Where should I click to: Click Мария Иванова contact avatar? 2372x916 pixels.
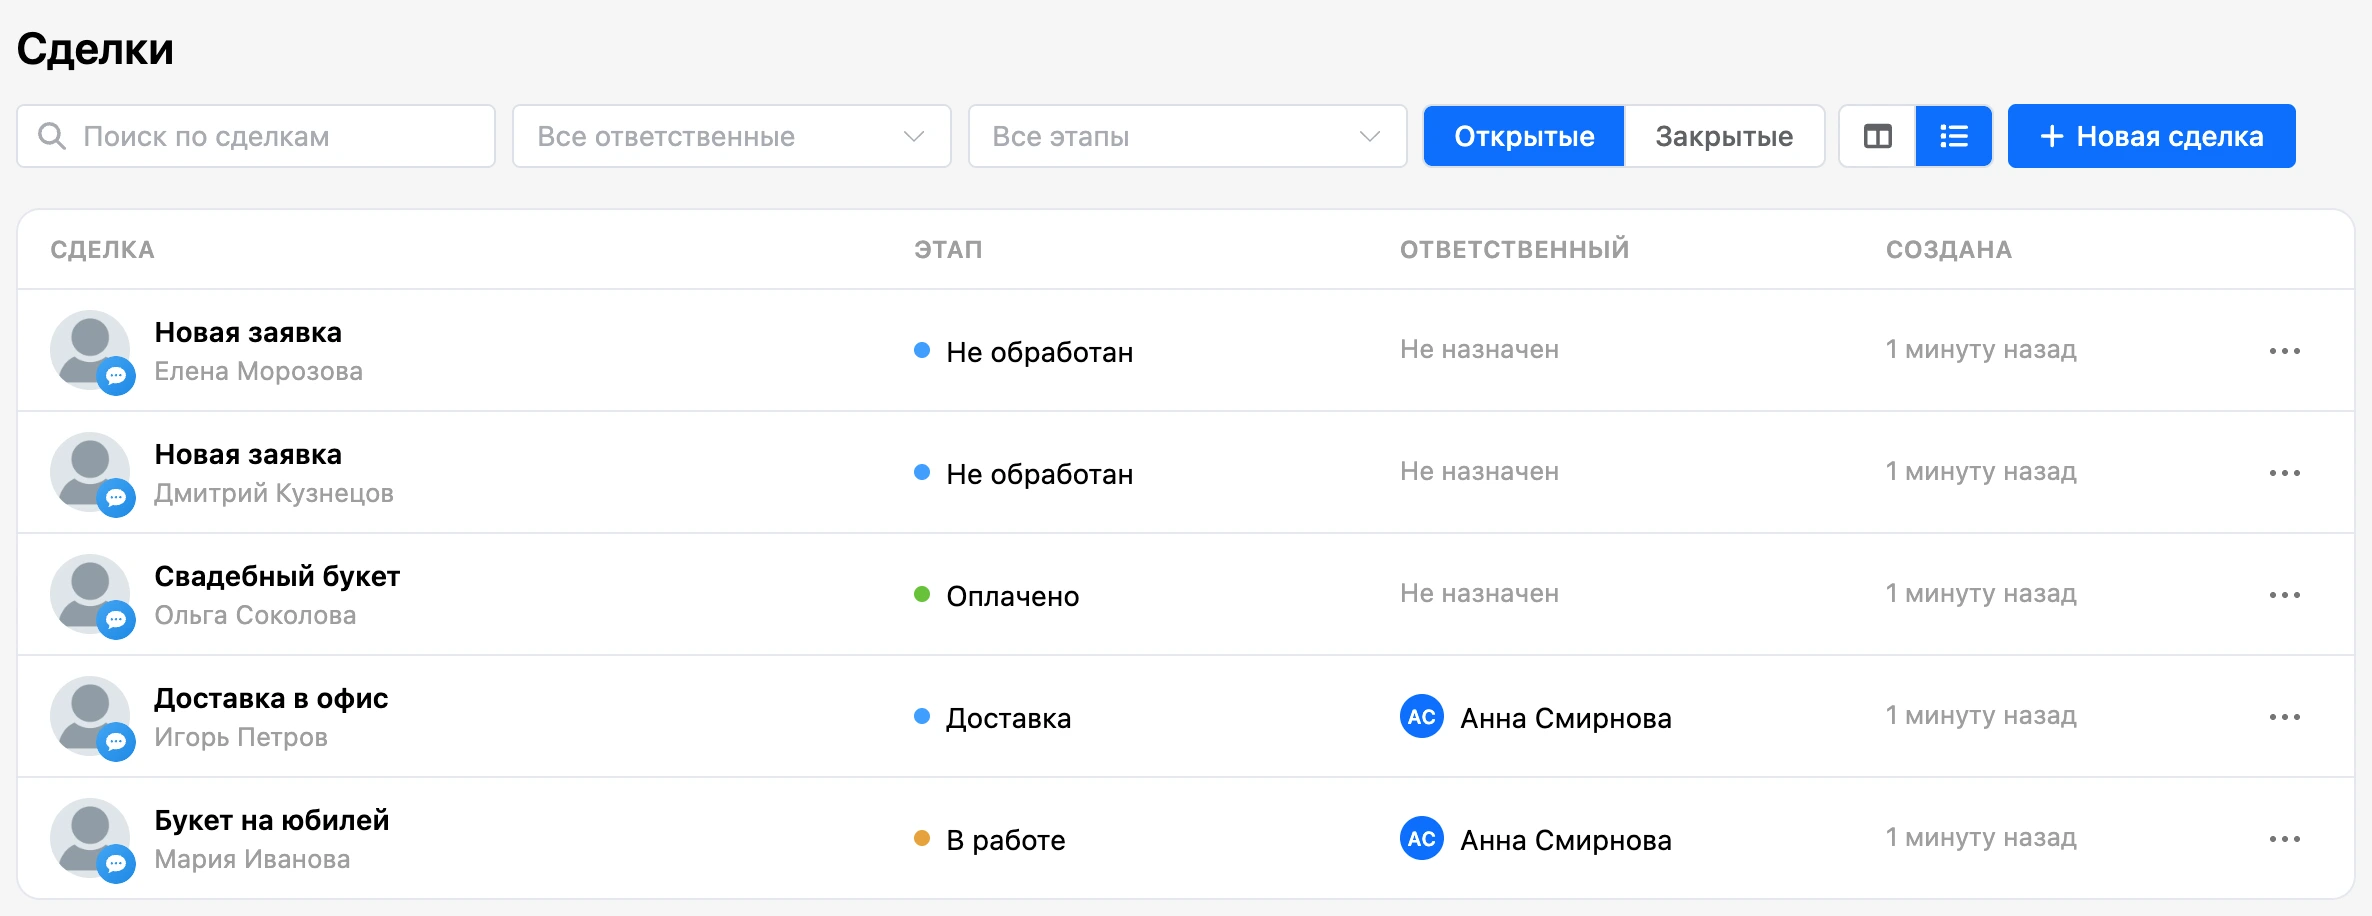click(x=91, y=839)
